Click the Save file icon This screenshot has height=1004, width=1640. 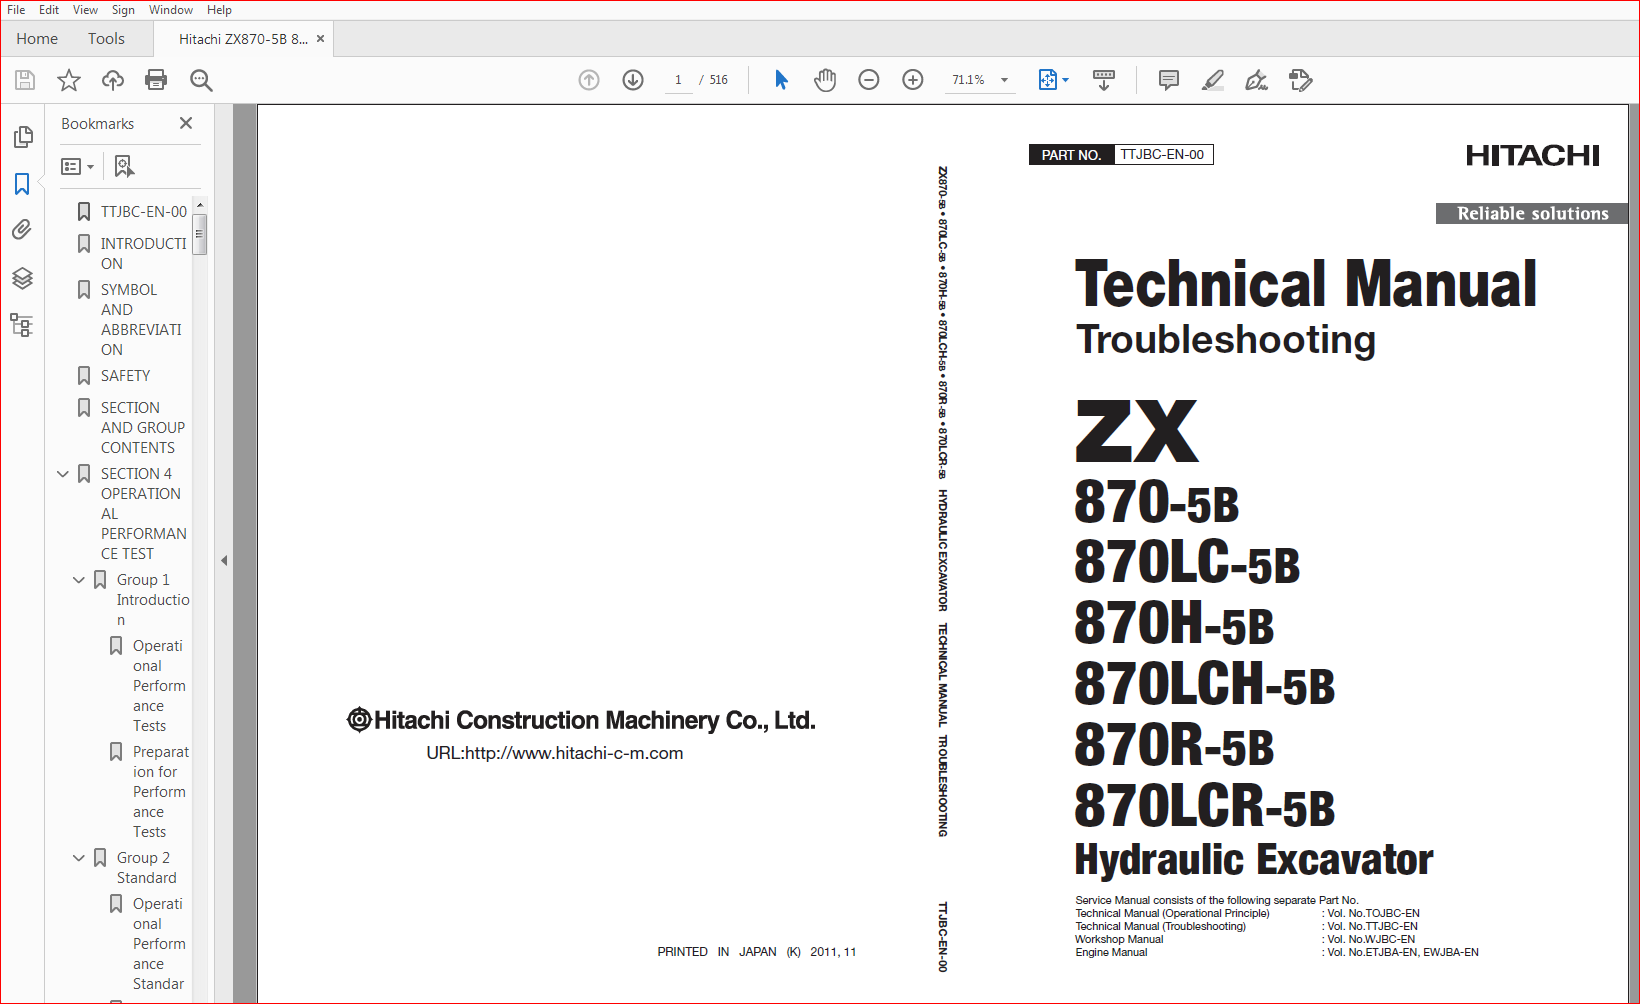pos(25,80)
